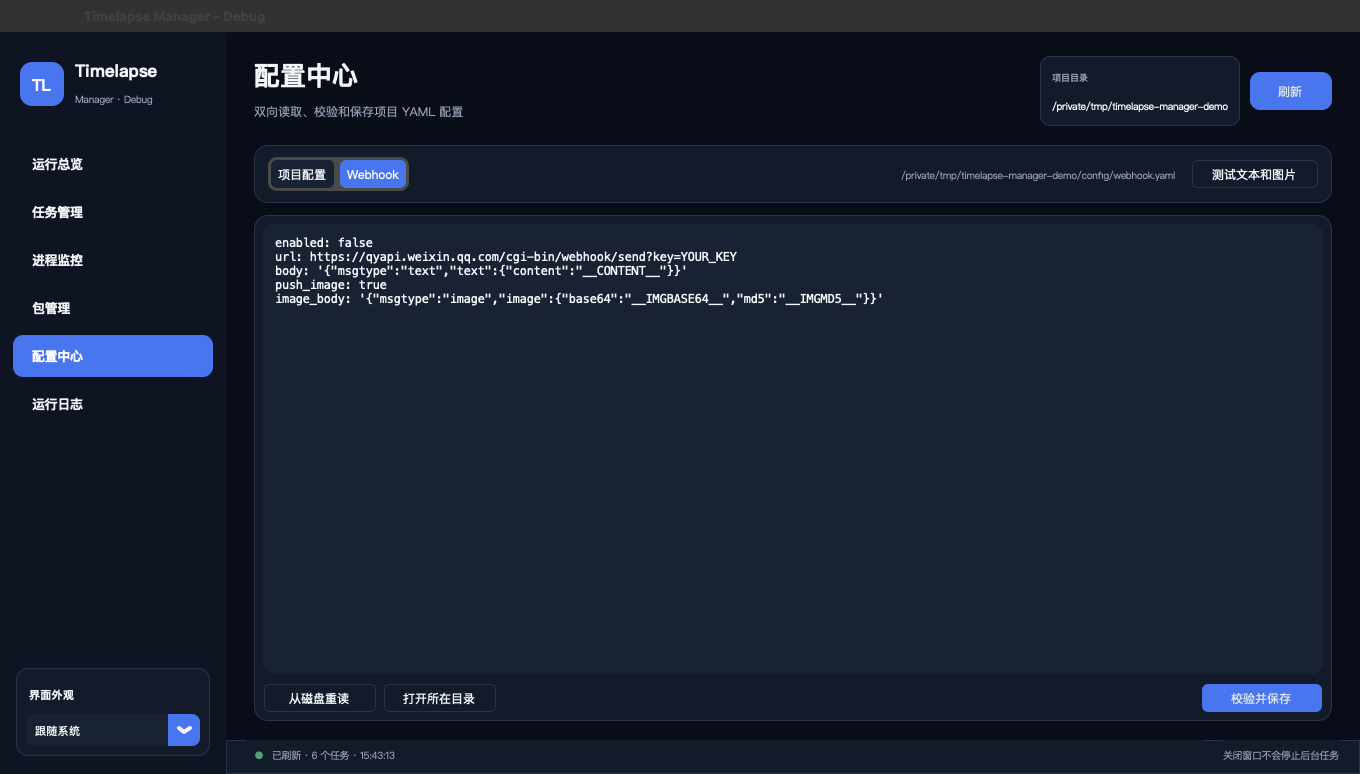Go to 任务管理 page

pyautogui.click(x=113, y=212)
